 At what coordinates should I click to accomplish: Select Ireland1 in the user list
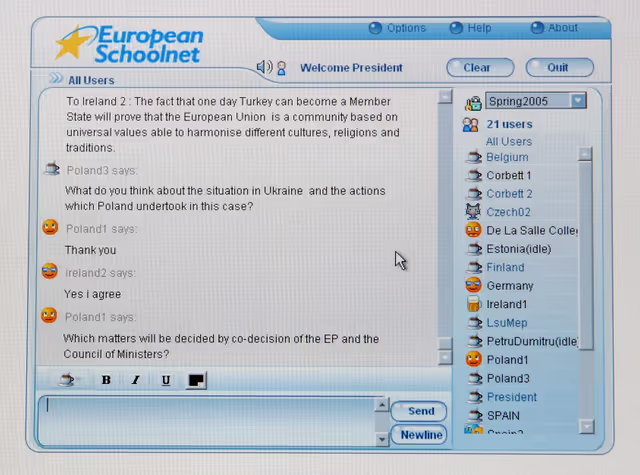click(507, 304)
